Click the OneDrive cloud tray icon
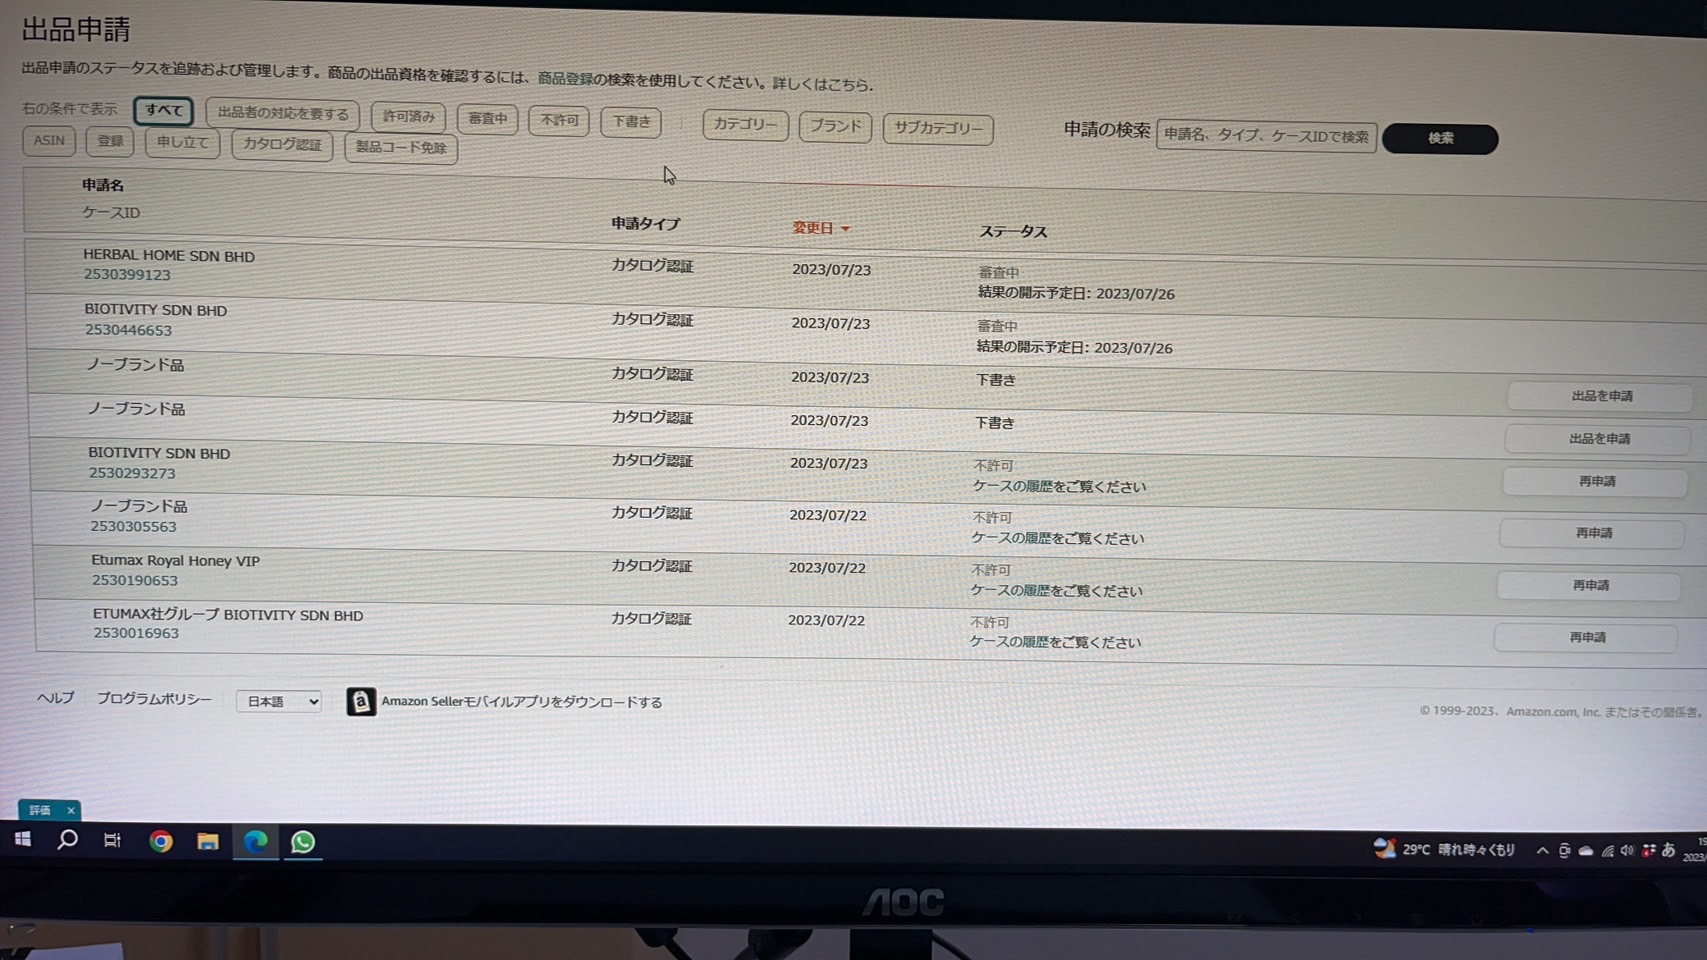 (1586, 851)
